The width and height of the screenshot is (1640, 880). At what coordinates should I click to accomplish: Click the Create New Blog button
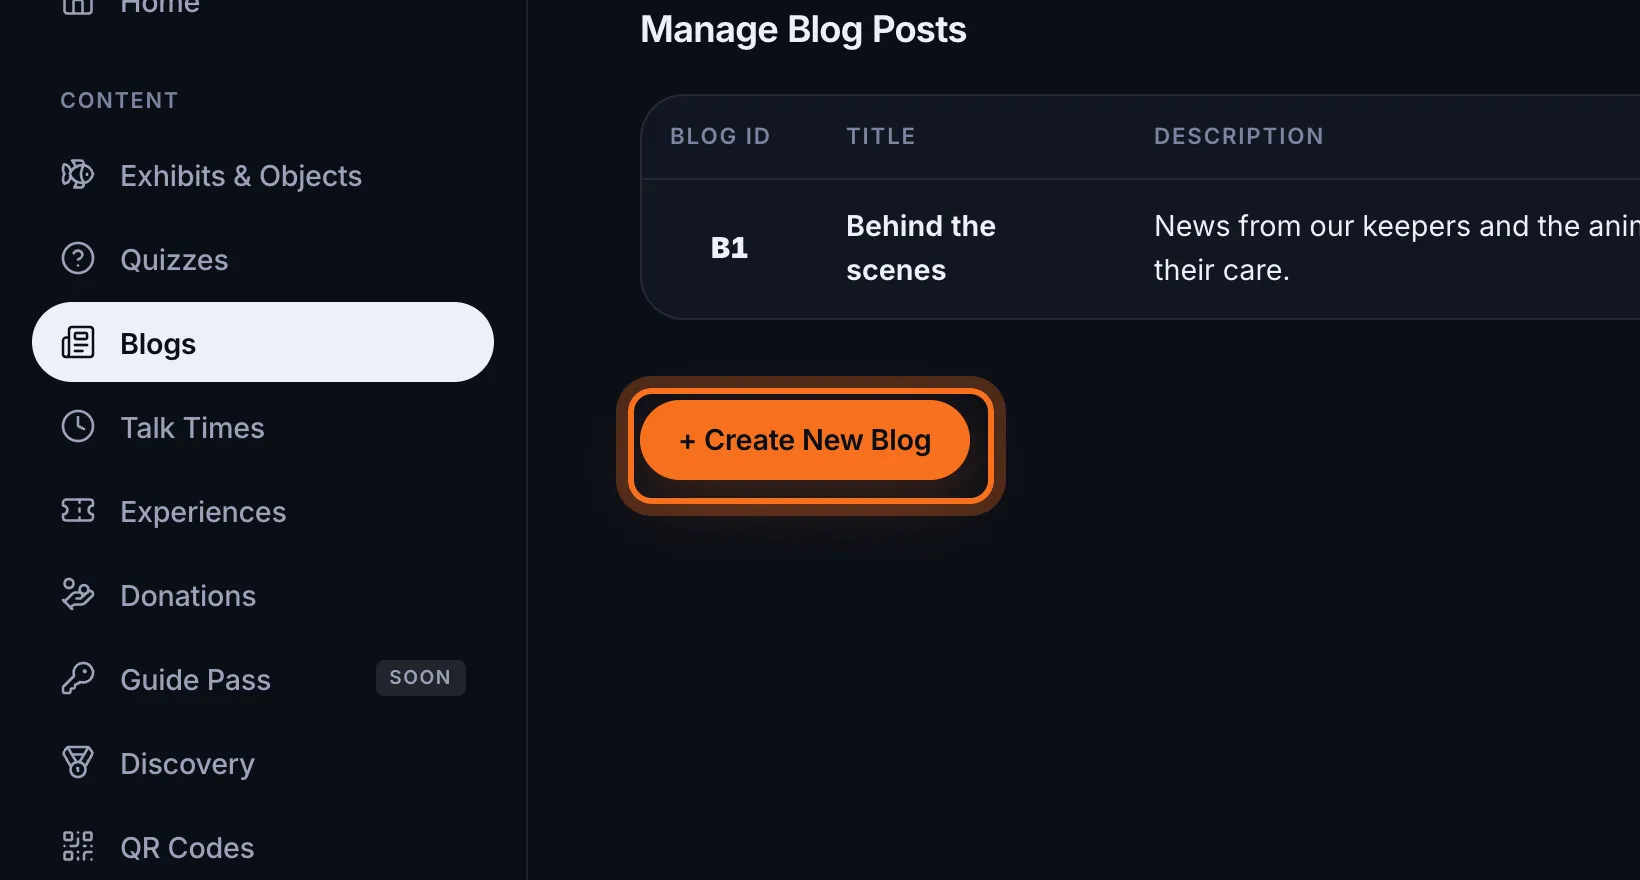pos(805,440)
